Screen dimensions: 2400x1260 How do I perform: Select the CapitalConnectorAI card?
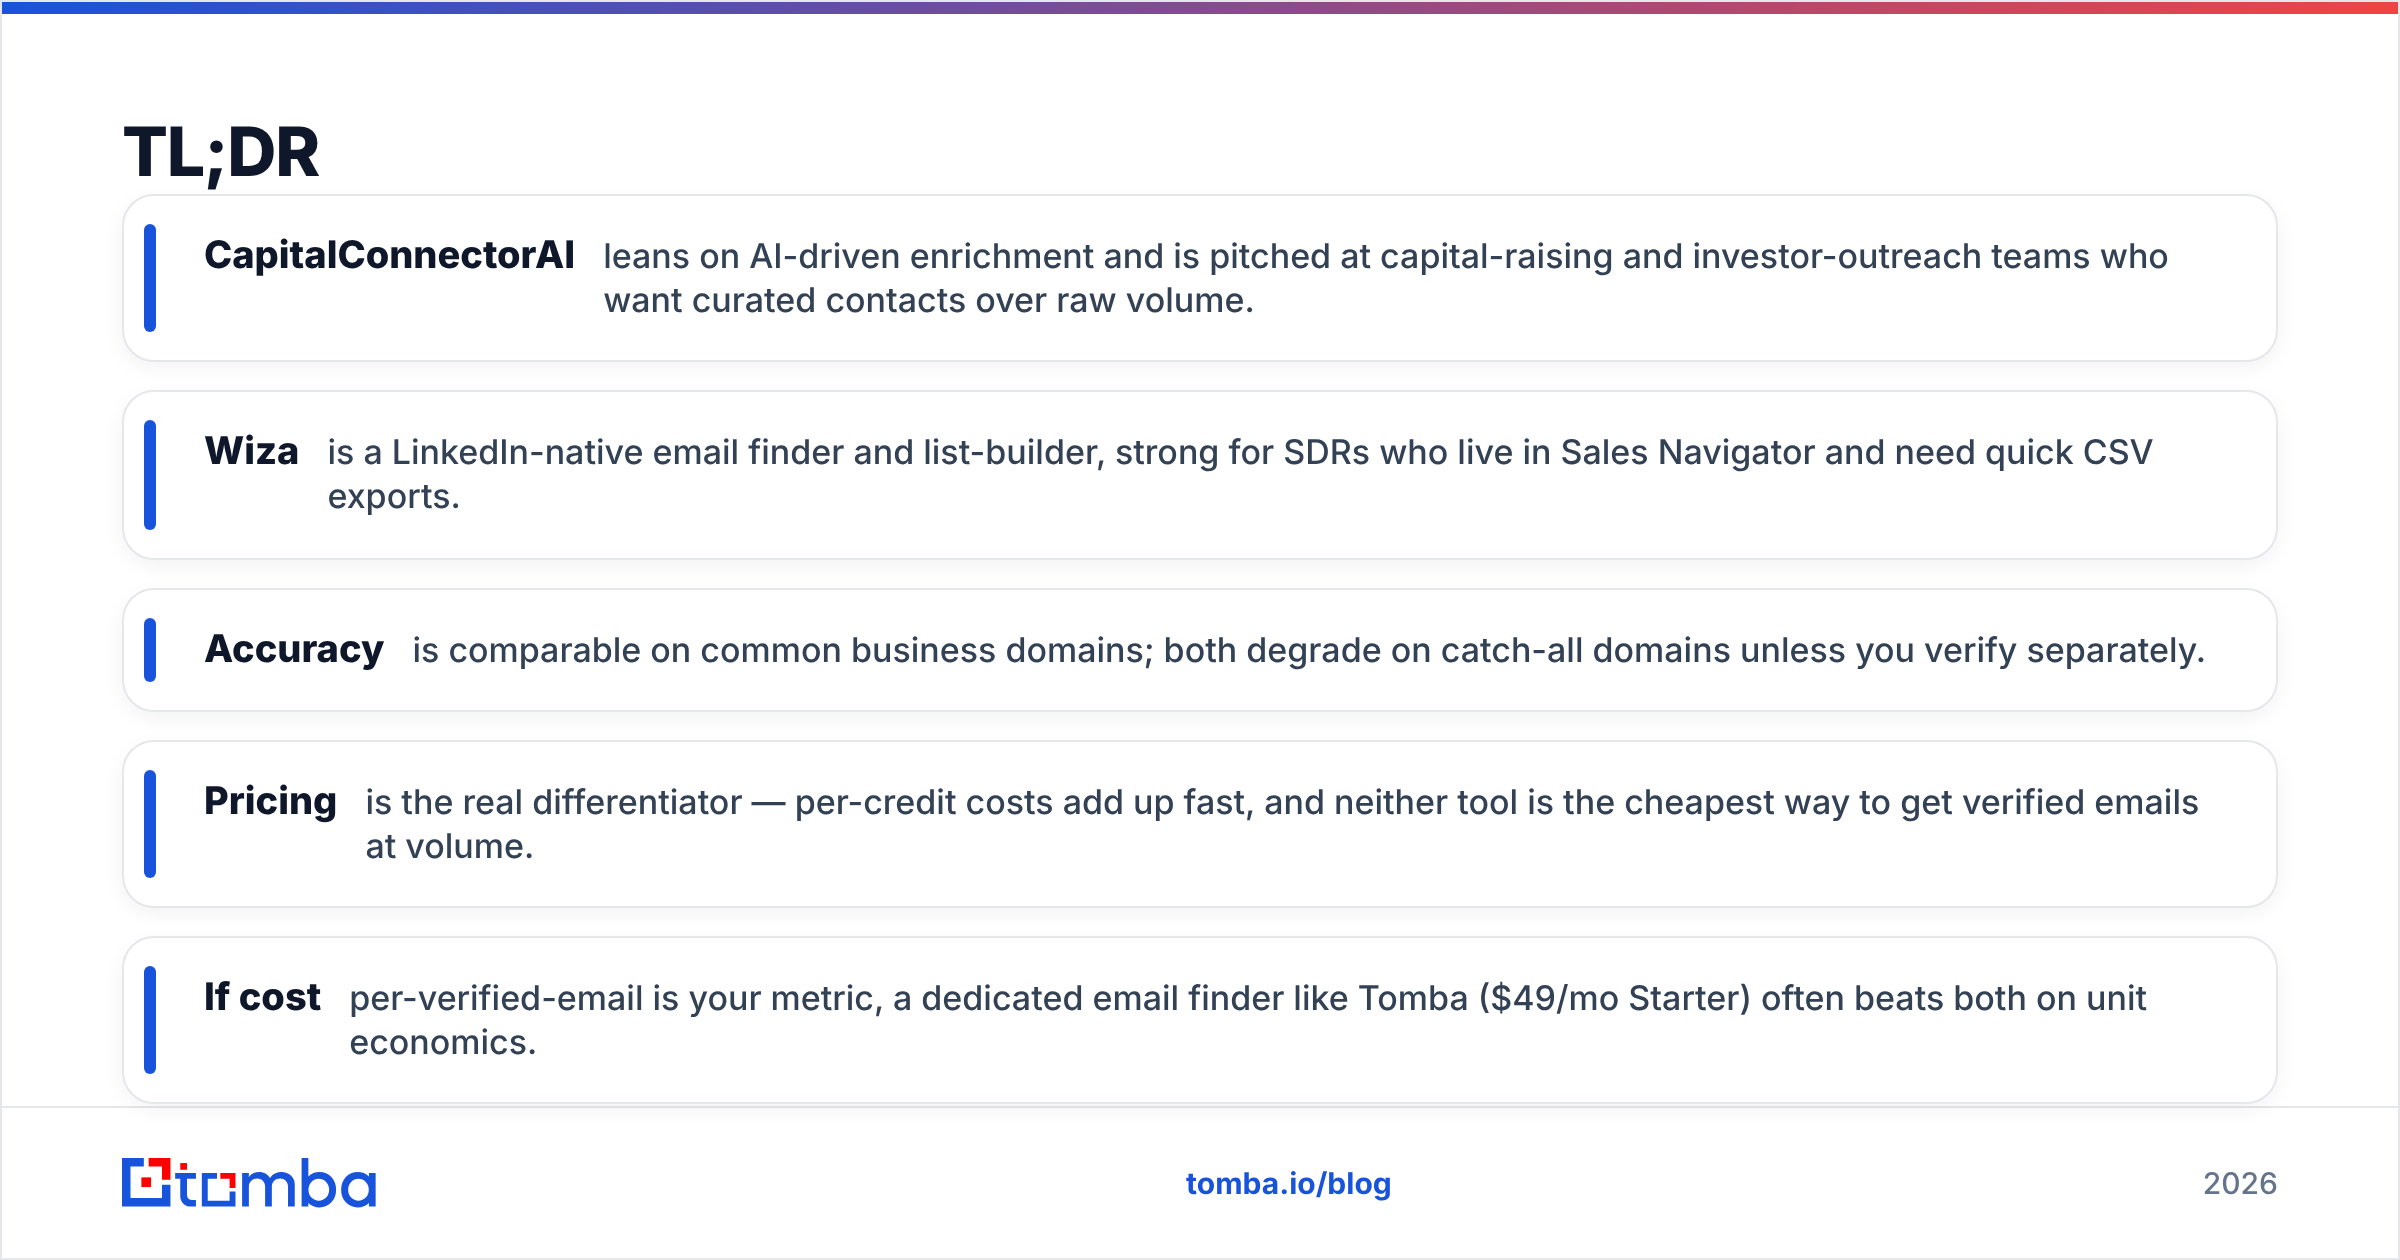pyautogui.click(x=1200, y=278)
